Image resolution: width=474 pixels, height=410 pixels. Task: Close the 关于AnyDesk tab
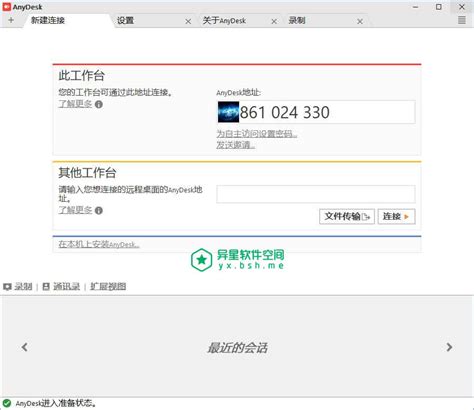[274, 21]
